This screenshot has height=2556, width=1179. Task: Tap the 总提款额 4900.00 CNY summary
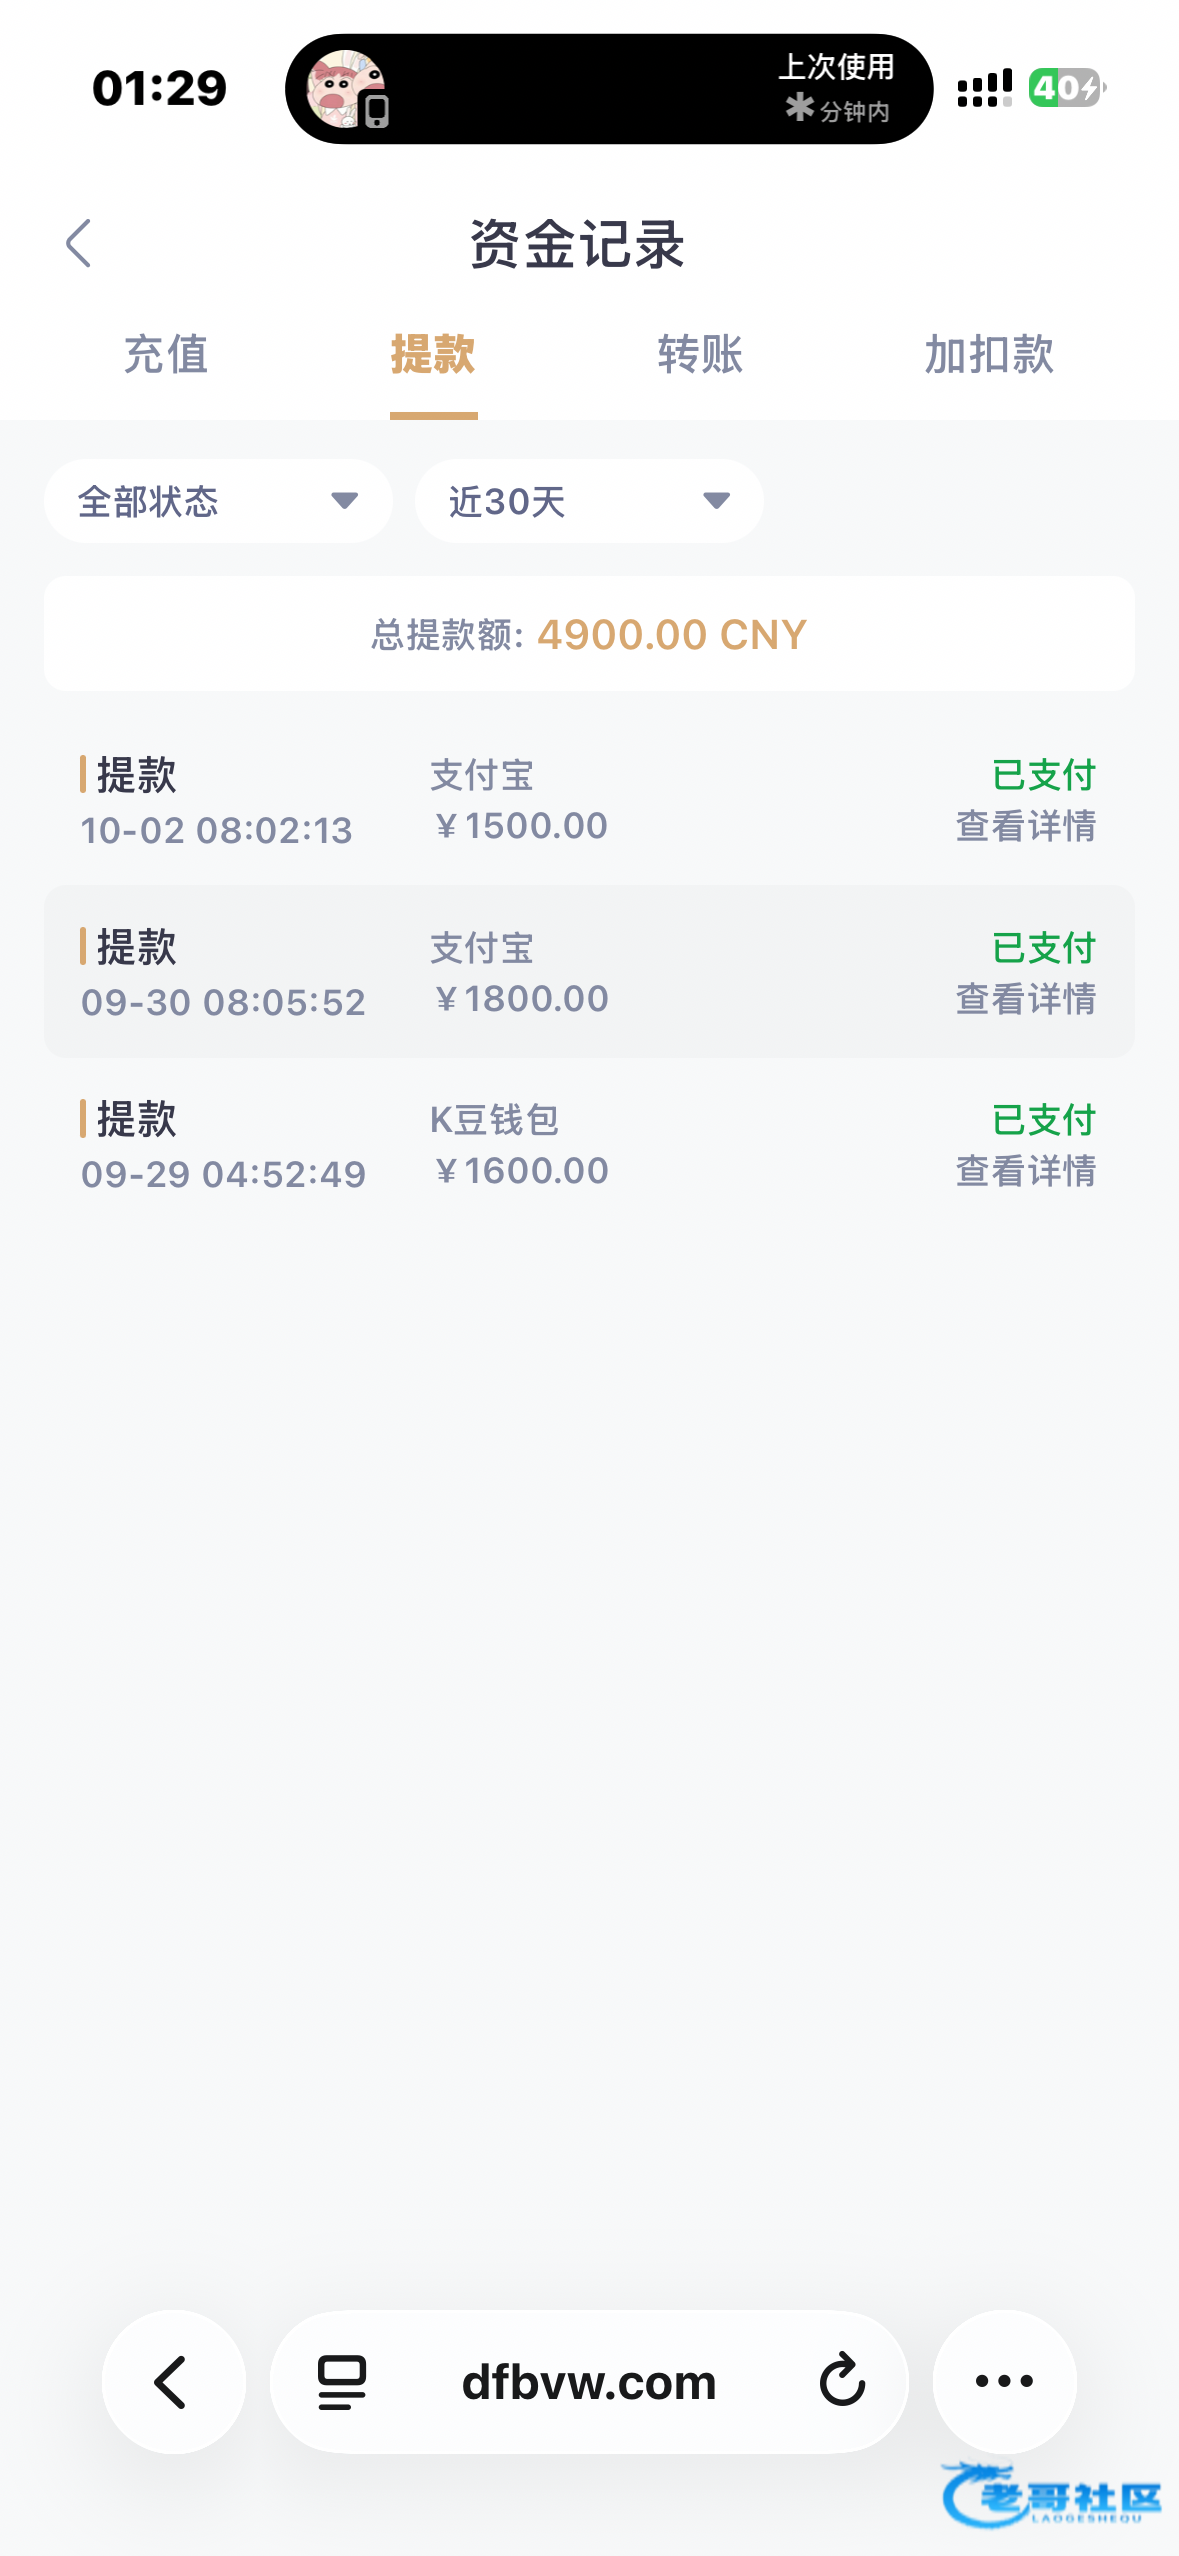589,634
